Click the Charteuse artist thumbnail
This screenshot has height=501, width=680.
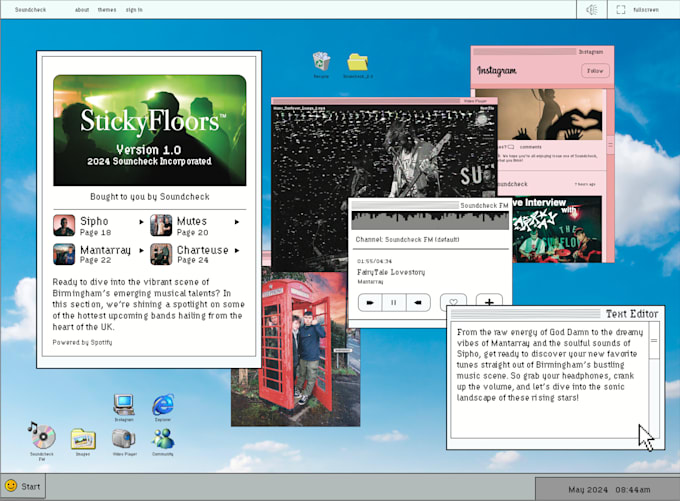(161, 254)
